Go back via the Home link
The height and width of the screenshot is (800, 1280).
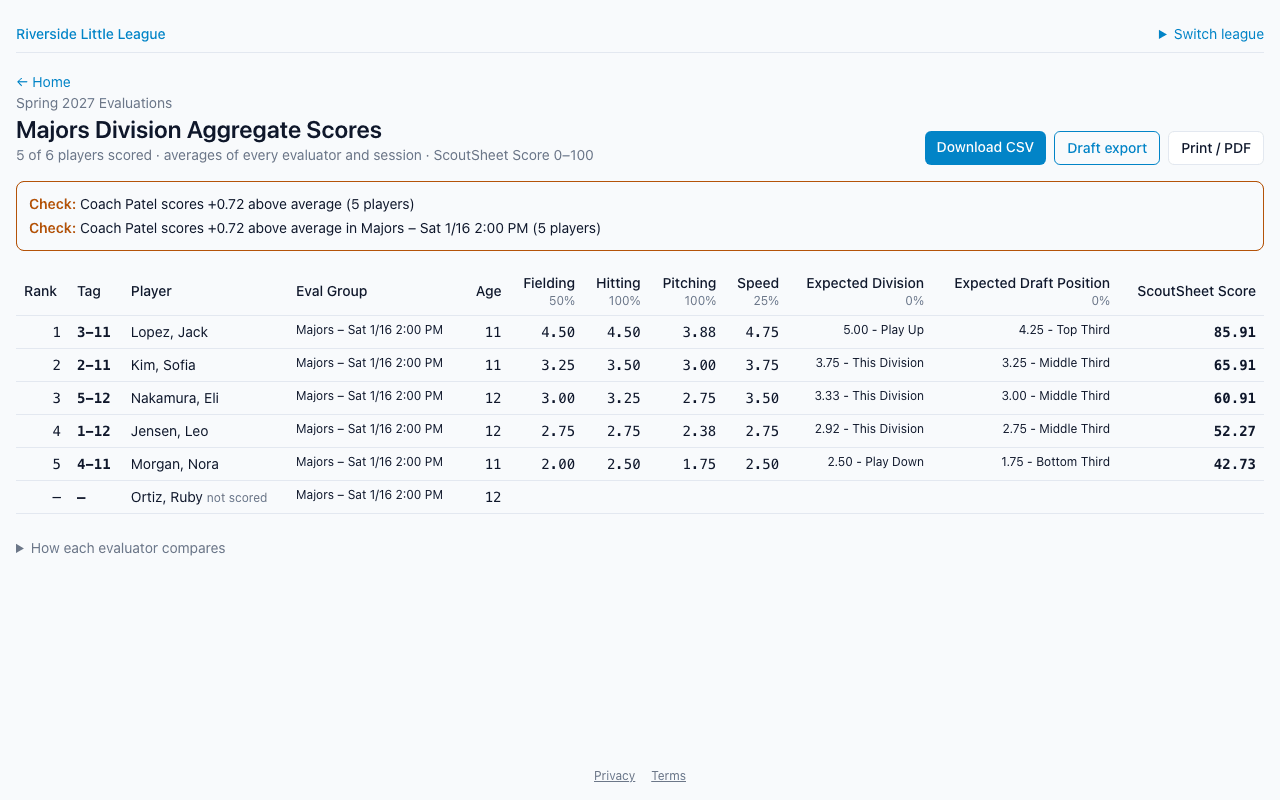pyautogui.click(x=43, y=82)
